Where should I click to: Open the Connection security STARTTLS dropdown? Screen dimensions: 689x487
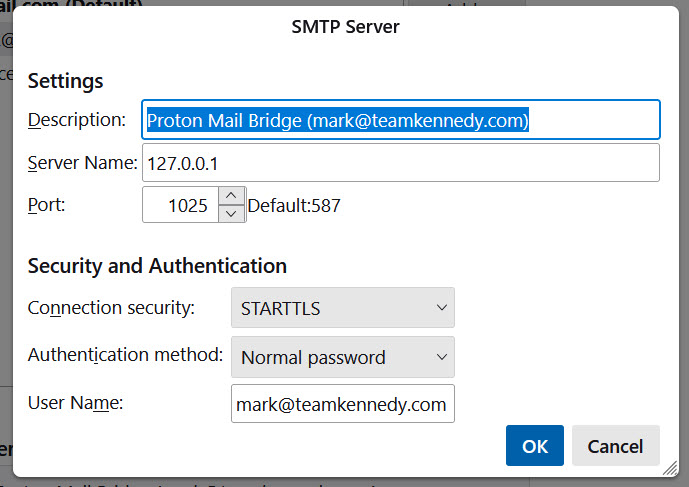coord(342,308)
